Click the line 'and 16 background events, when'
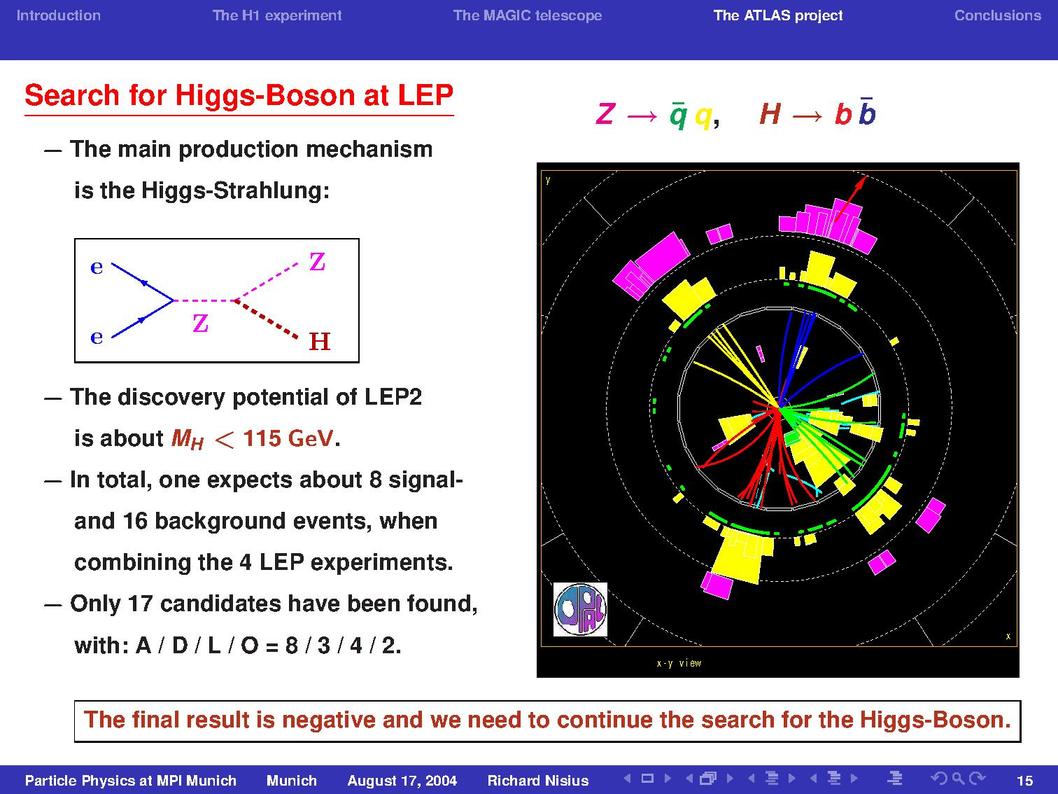The width and height of the screenshot is (1058, 794). 256,521
